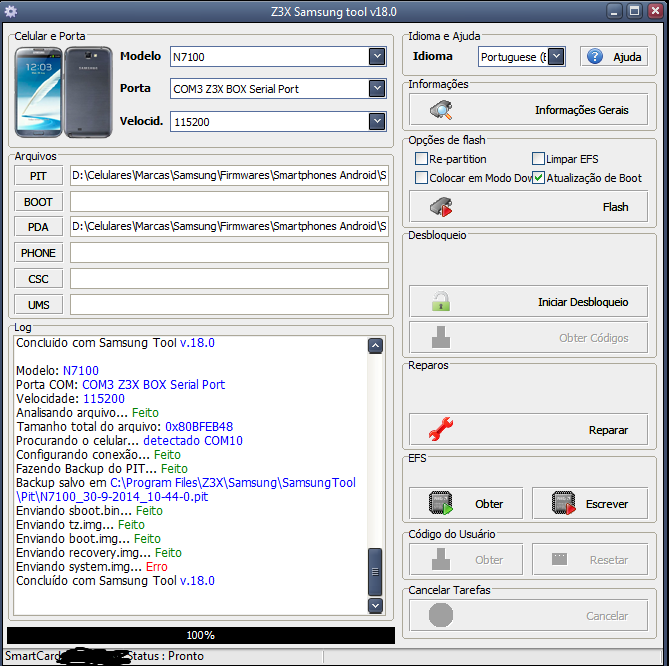Click 'detectado COM10' in the log

coord(193,441)
